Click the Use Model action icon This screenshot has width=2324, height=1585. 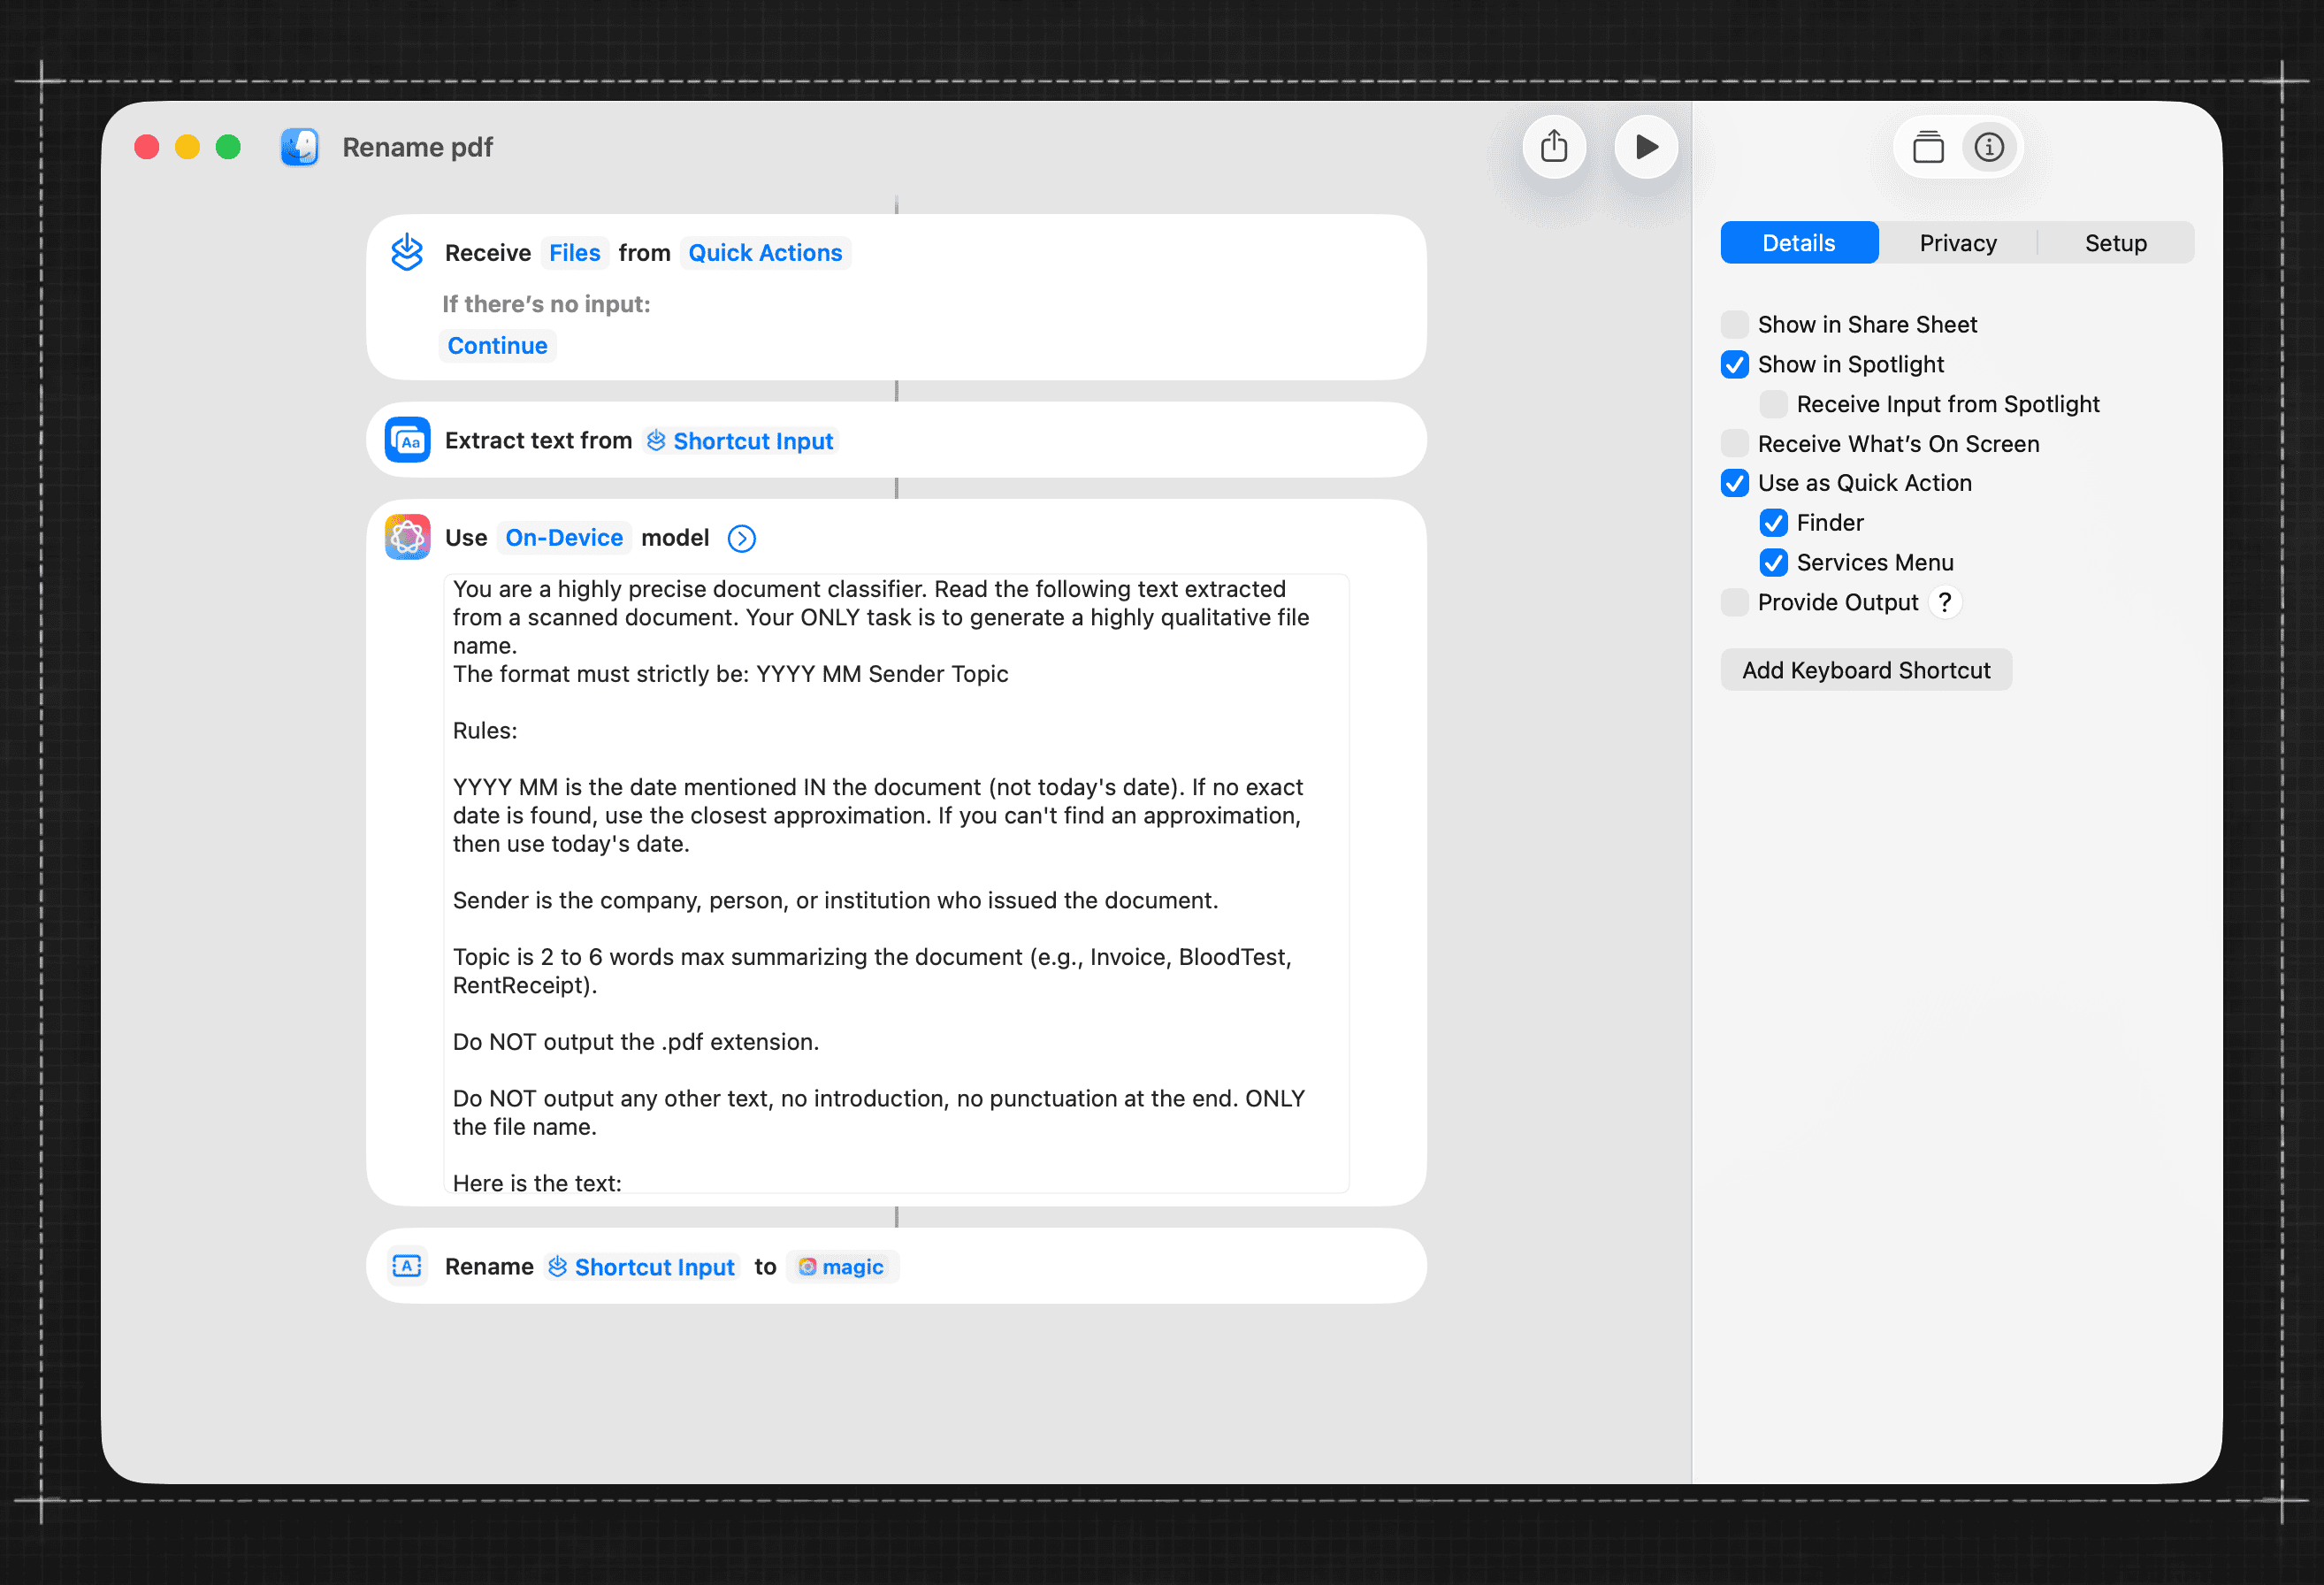click(408, 537)
